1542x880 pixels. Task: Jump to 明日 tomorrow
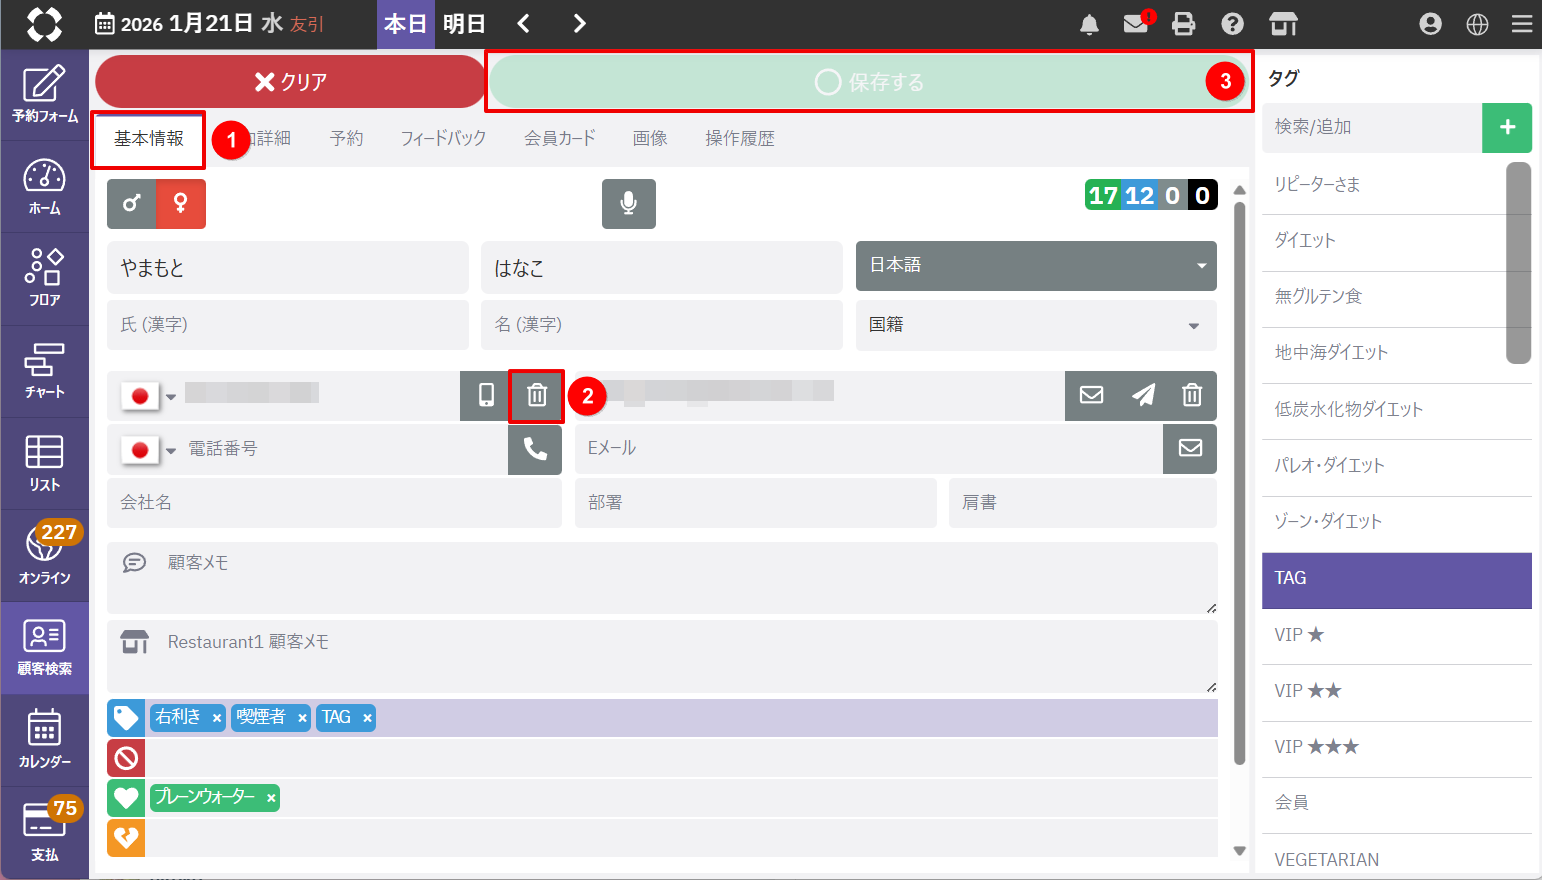pos(464,24)
